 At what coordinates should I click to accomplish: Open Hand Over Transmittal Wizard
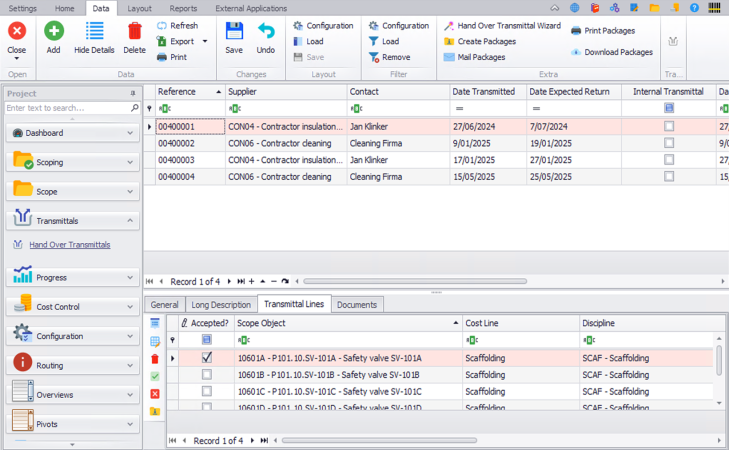coord(502,26)
